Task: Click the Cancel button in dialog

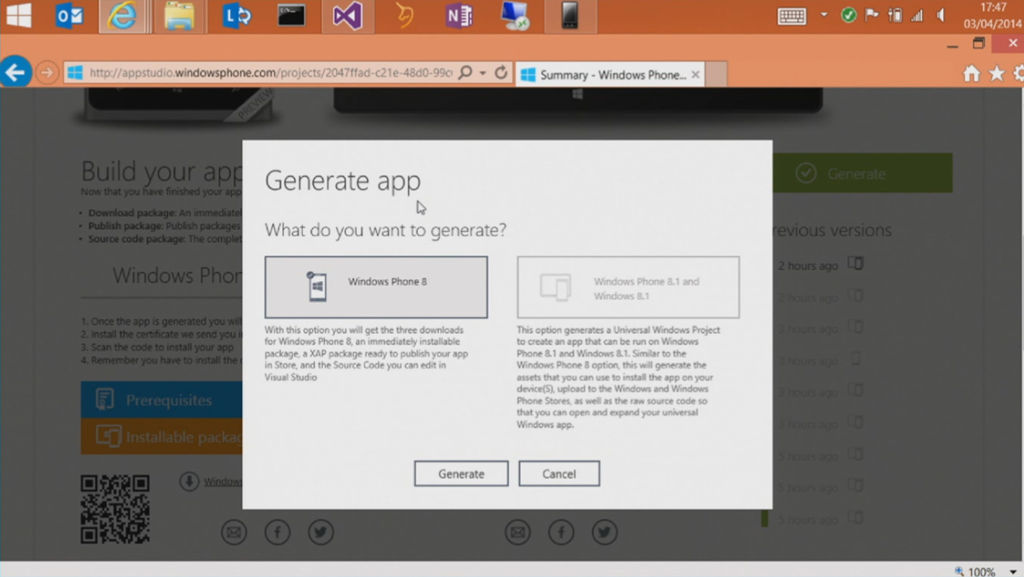Action: pyautogui.click(x=559, y=474)
